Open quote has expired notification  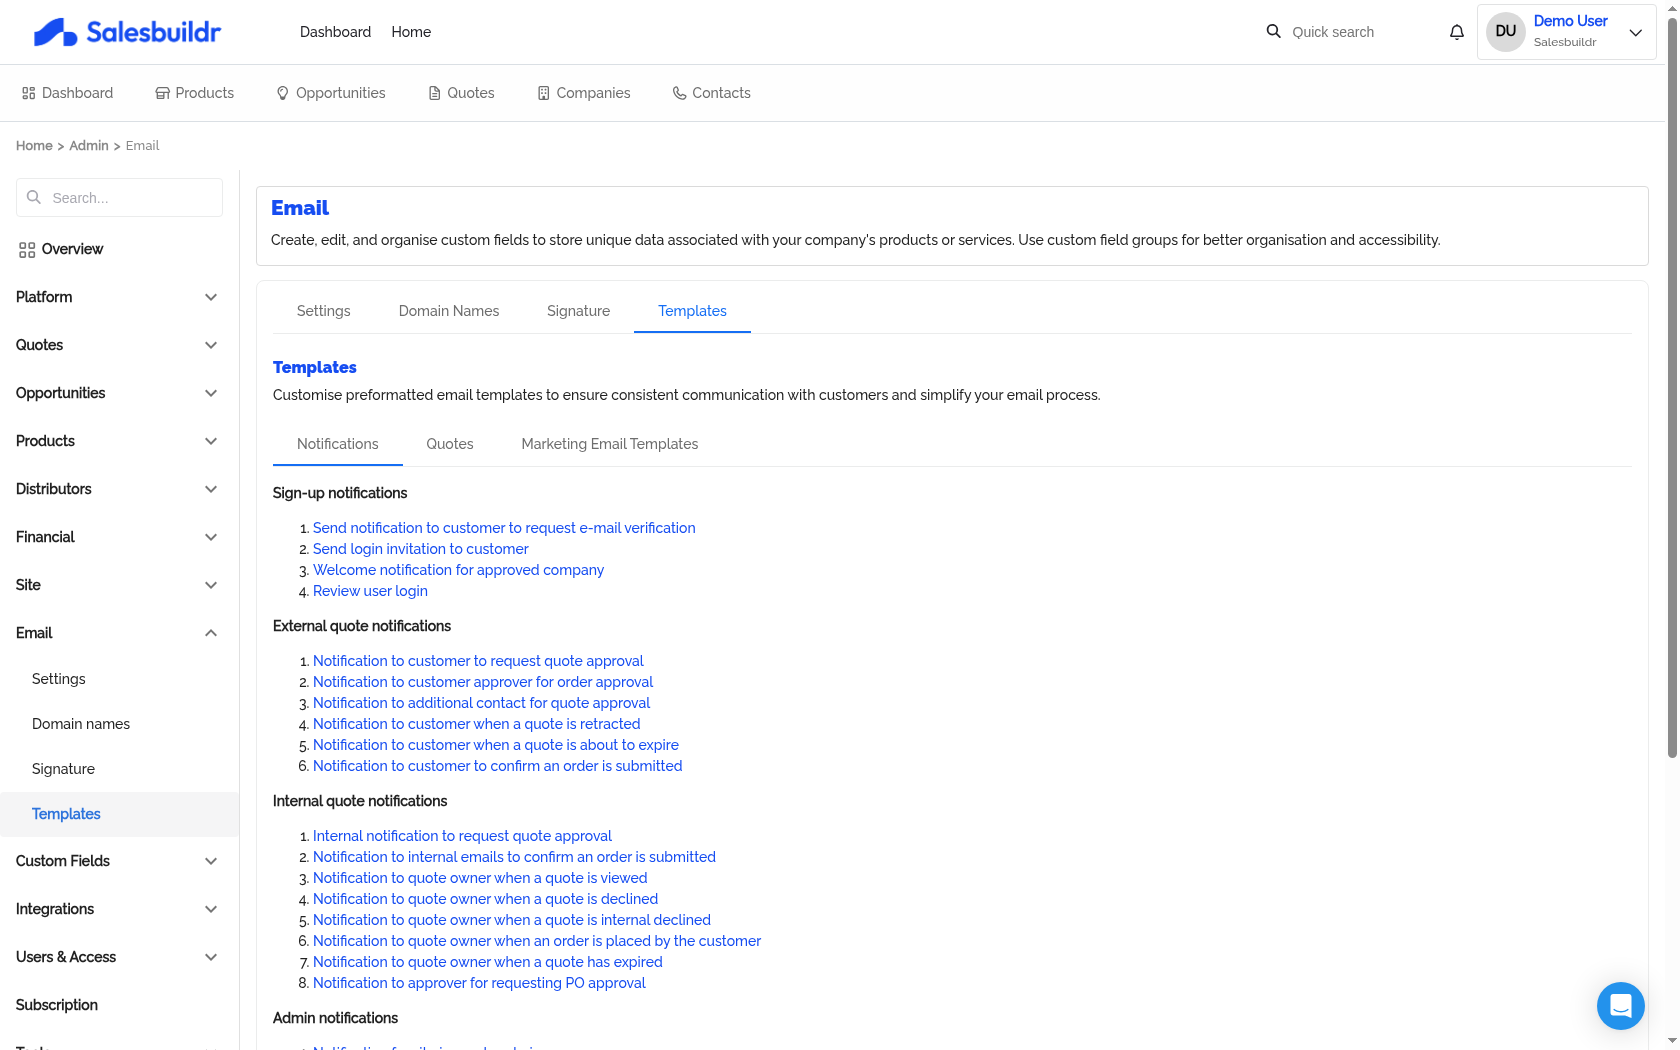(x=487, y=962)
